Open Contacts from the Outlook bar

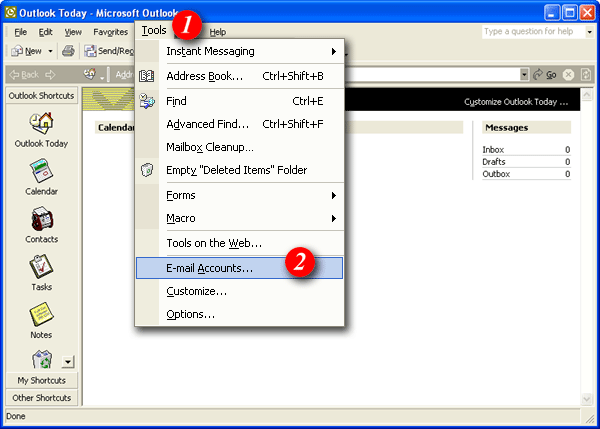pos(41,220)
